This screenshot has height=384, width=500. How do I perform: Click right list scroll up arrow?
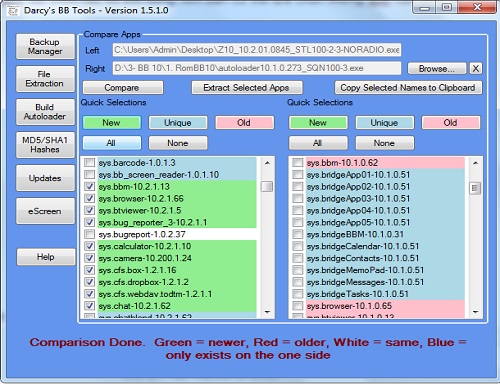[475, 163]
